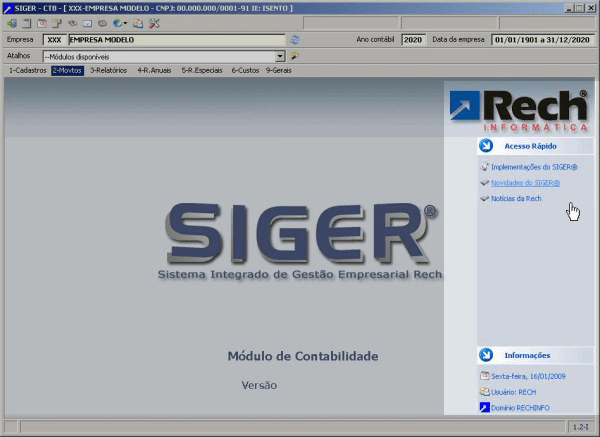This screenshot has height=437, width=600.
Task: Click the user icon beside Usuário: RECH
Action: (484, 392)
